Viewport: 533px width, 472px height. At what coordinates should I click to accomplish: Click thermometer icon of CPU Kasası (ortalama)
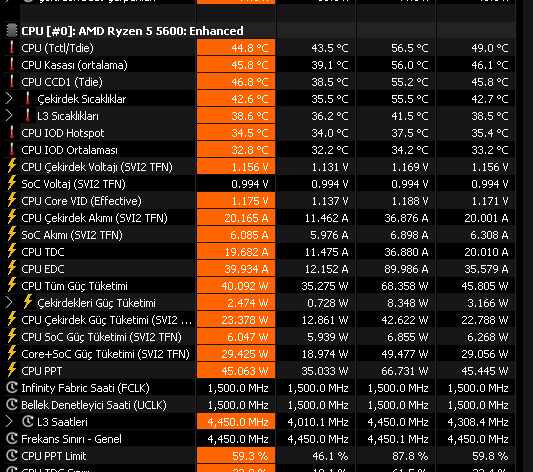coord(12,65)
